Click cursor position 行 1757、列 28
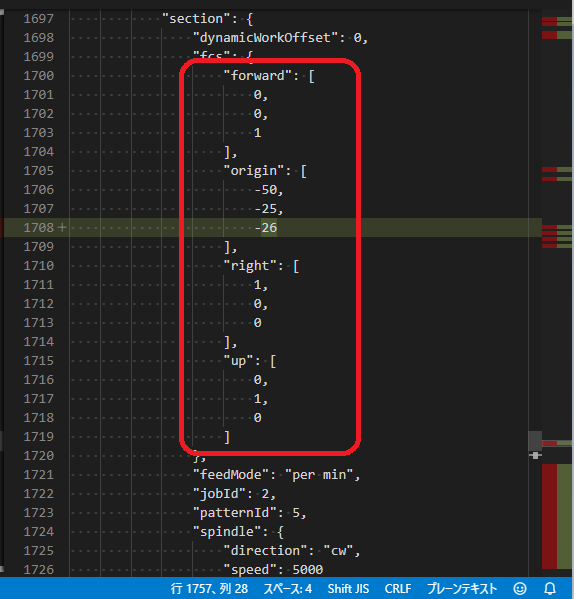Viewport: 574px width, 599px height. [x=209, y=588]
